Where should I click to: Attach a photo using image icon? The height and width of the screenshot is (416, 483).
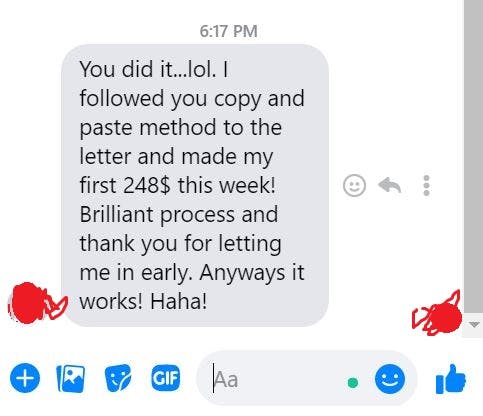pos(71,379)
